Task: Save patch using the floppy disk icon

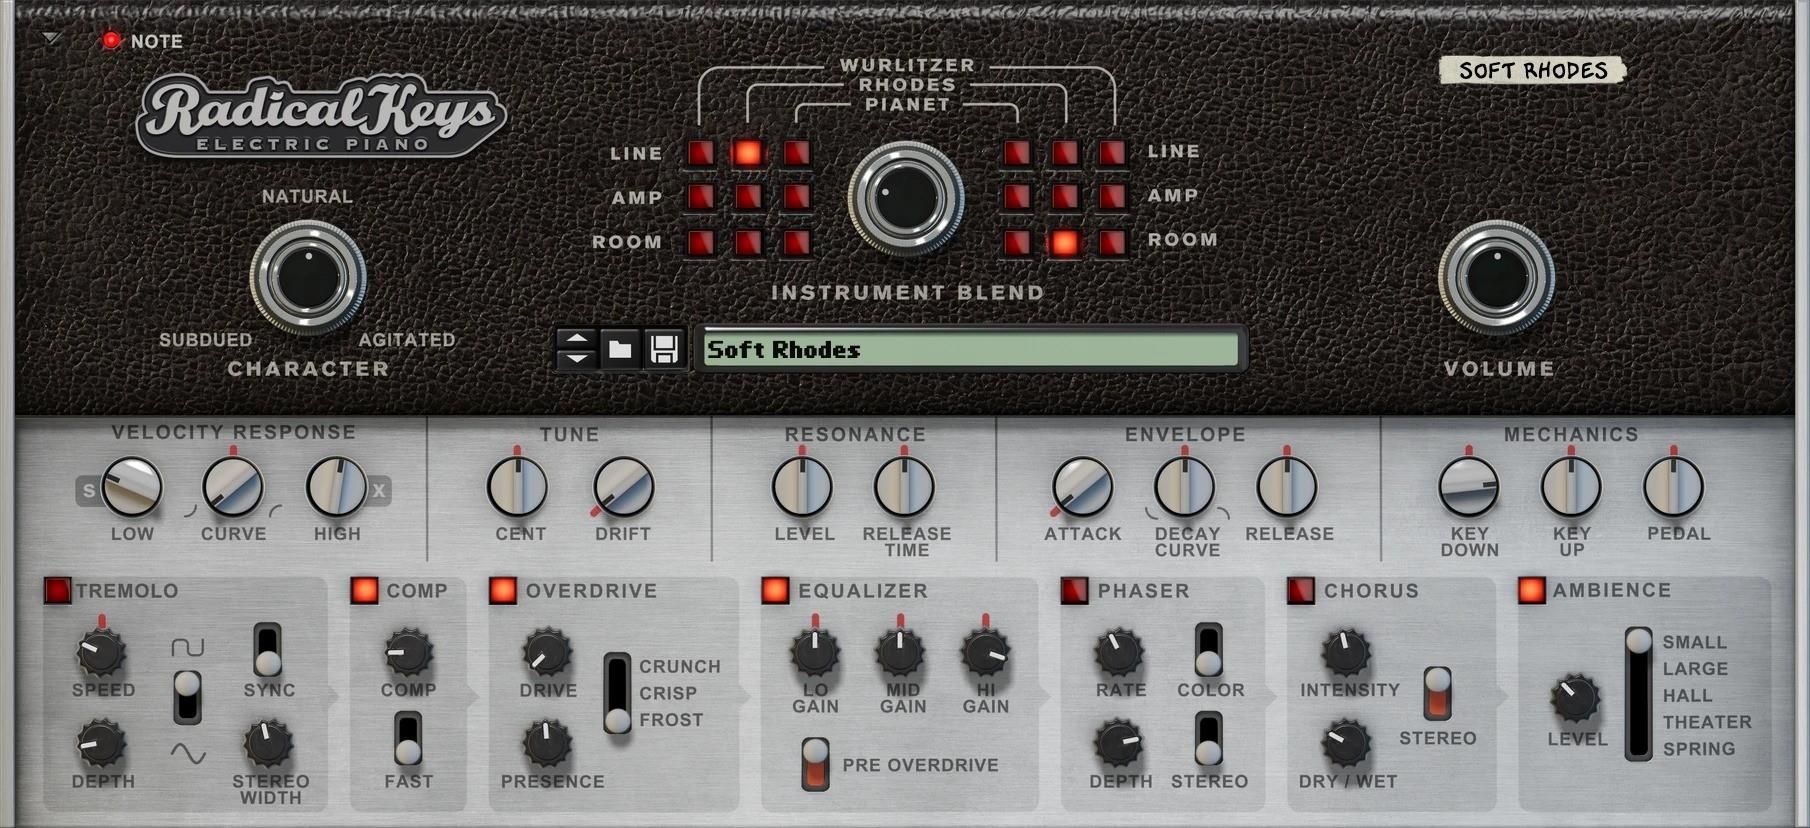Action: click(x=664, y=349)
